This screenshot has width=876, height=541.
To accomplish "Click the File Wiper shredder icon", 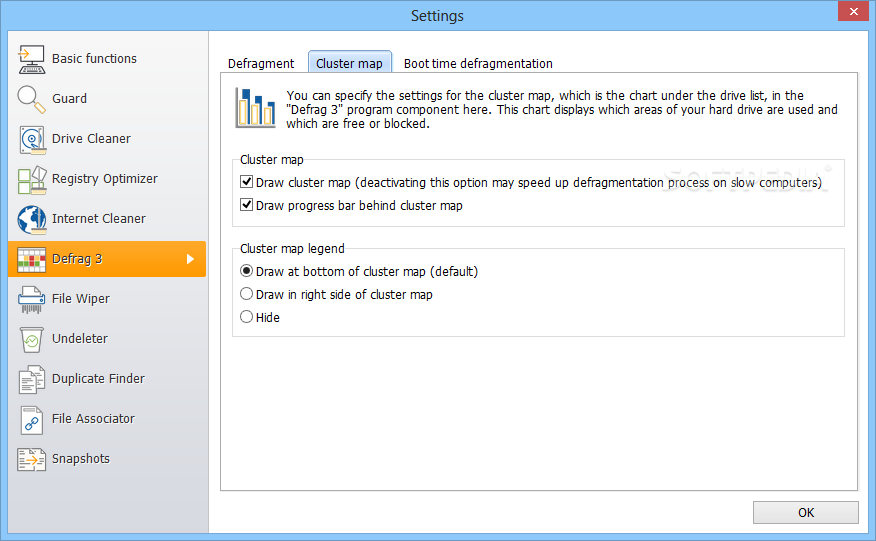I will [x=32, y=299].
